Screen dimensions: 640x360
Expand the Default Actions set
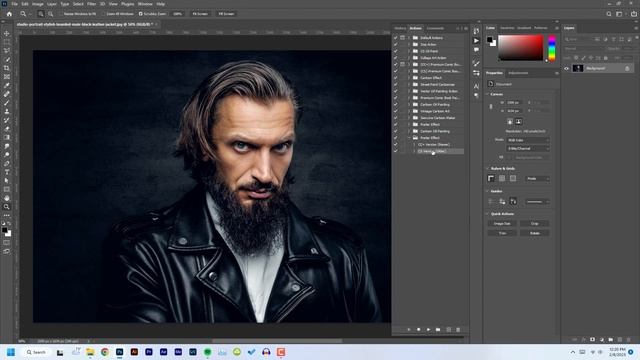tap(409, 38)
